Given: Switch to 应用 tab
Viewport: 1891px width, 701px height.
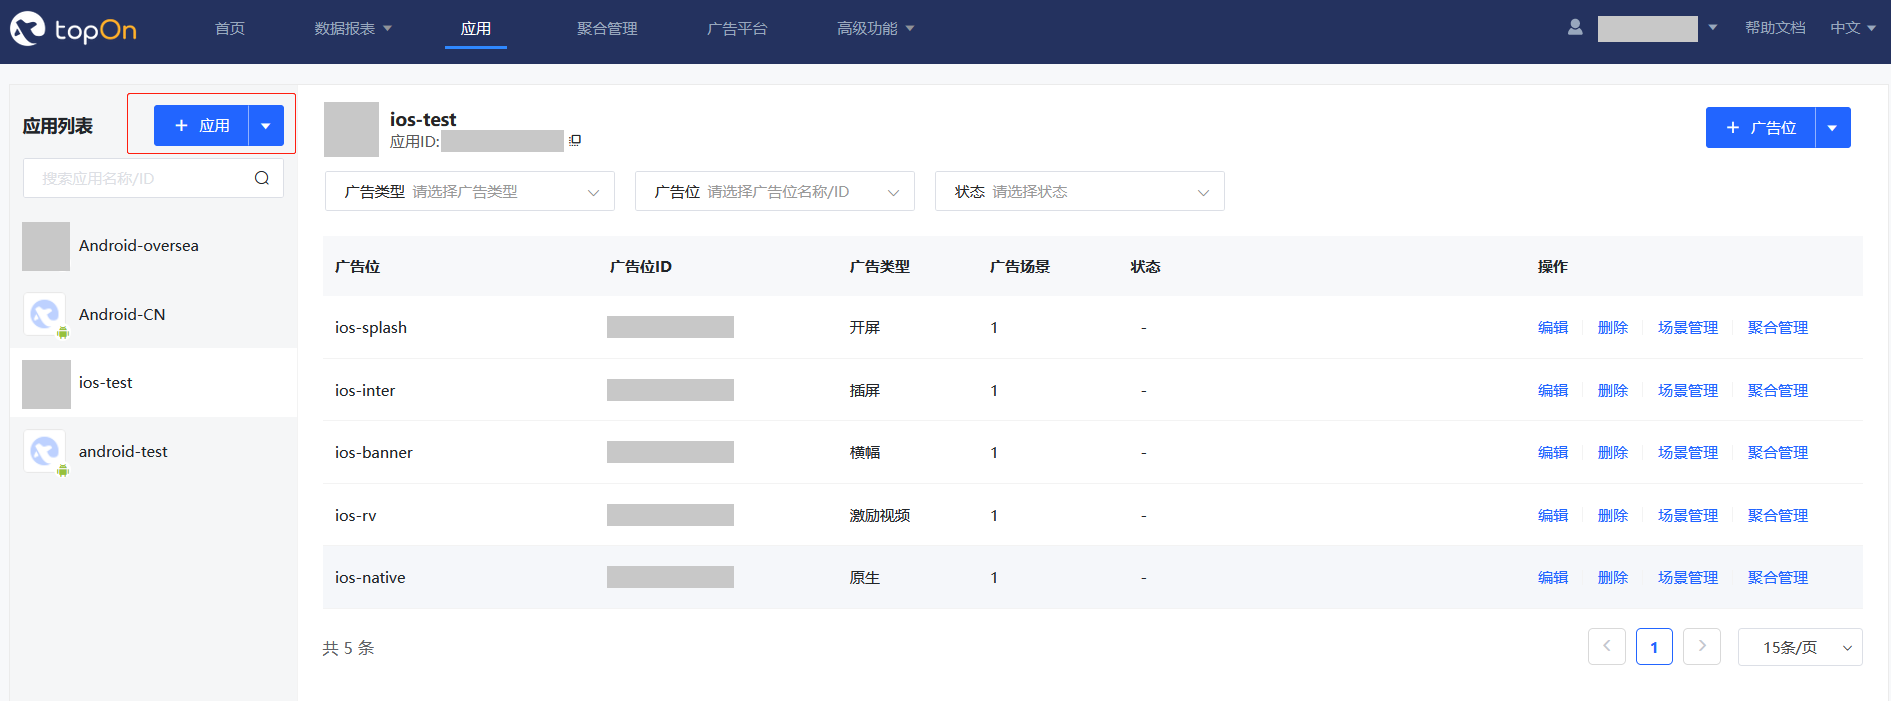Looking at the screenshot, I should [x=476, y=28].
